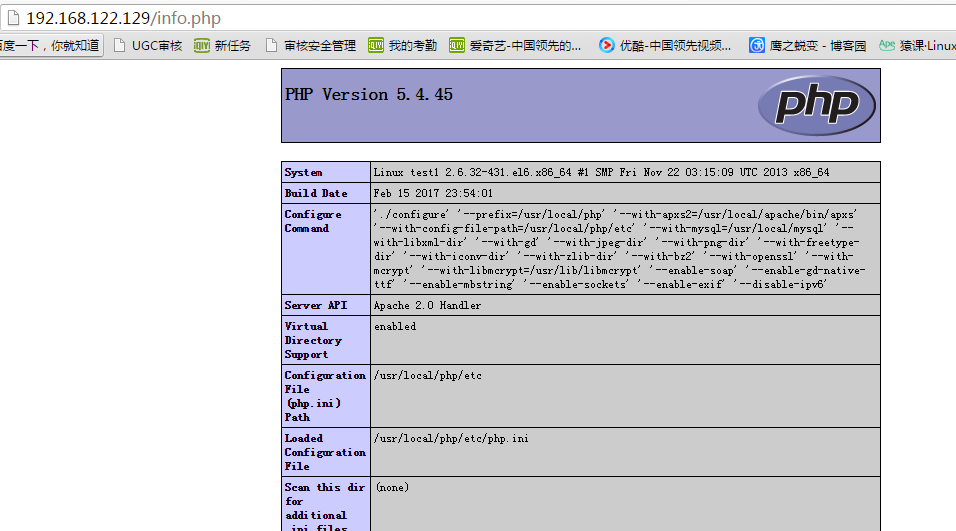Open the 优酷-中国领先视频 bookmark
The height and width of the screenshot is (531, 956).
coord(665,46)
